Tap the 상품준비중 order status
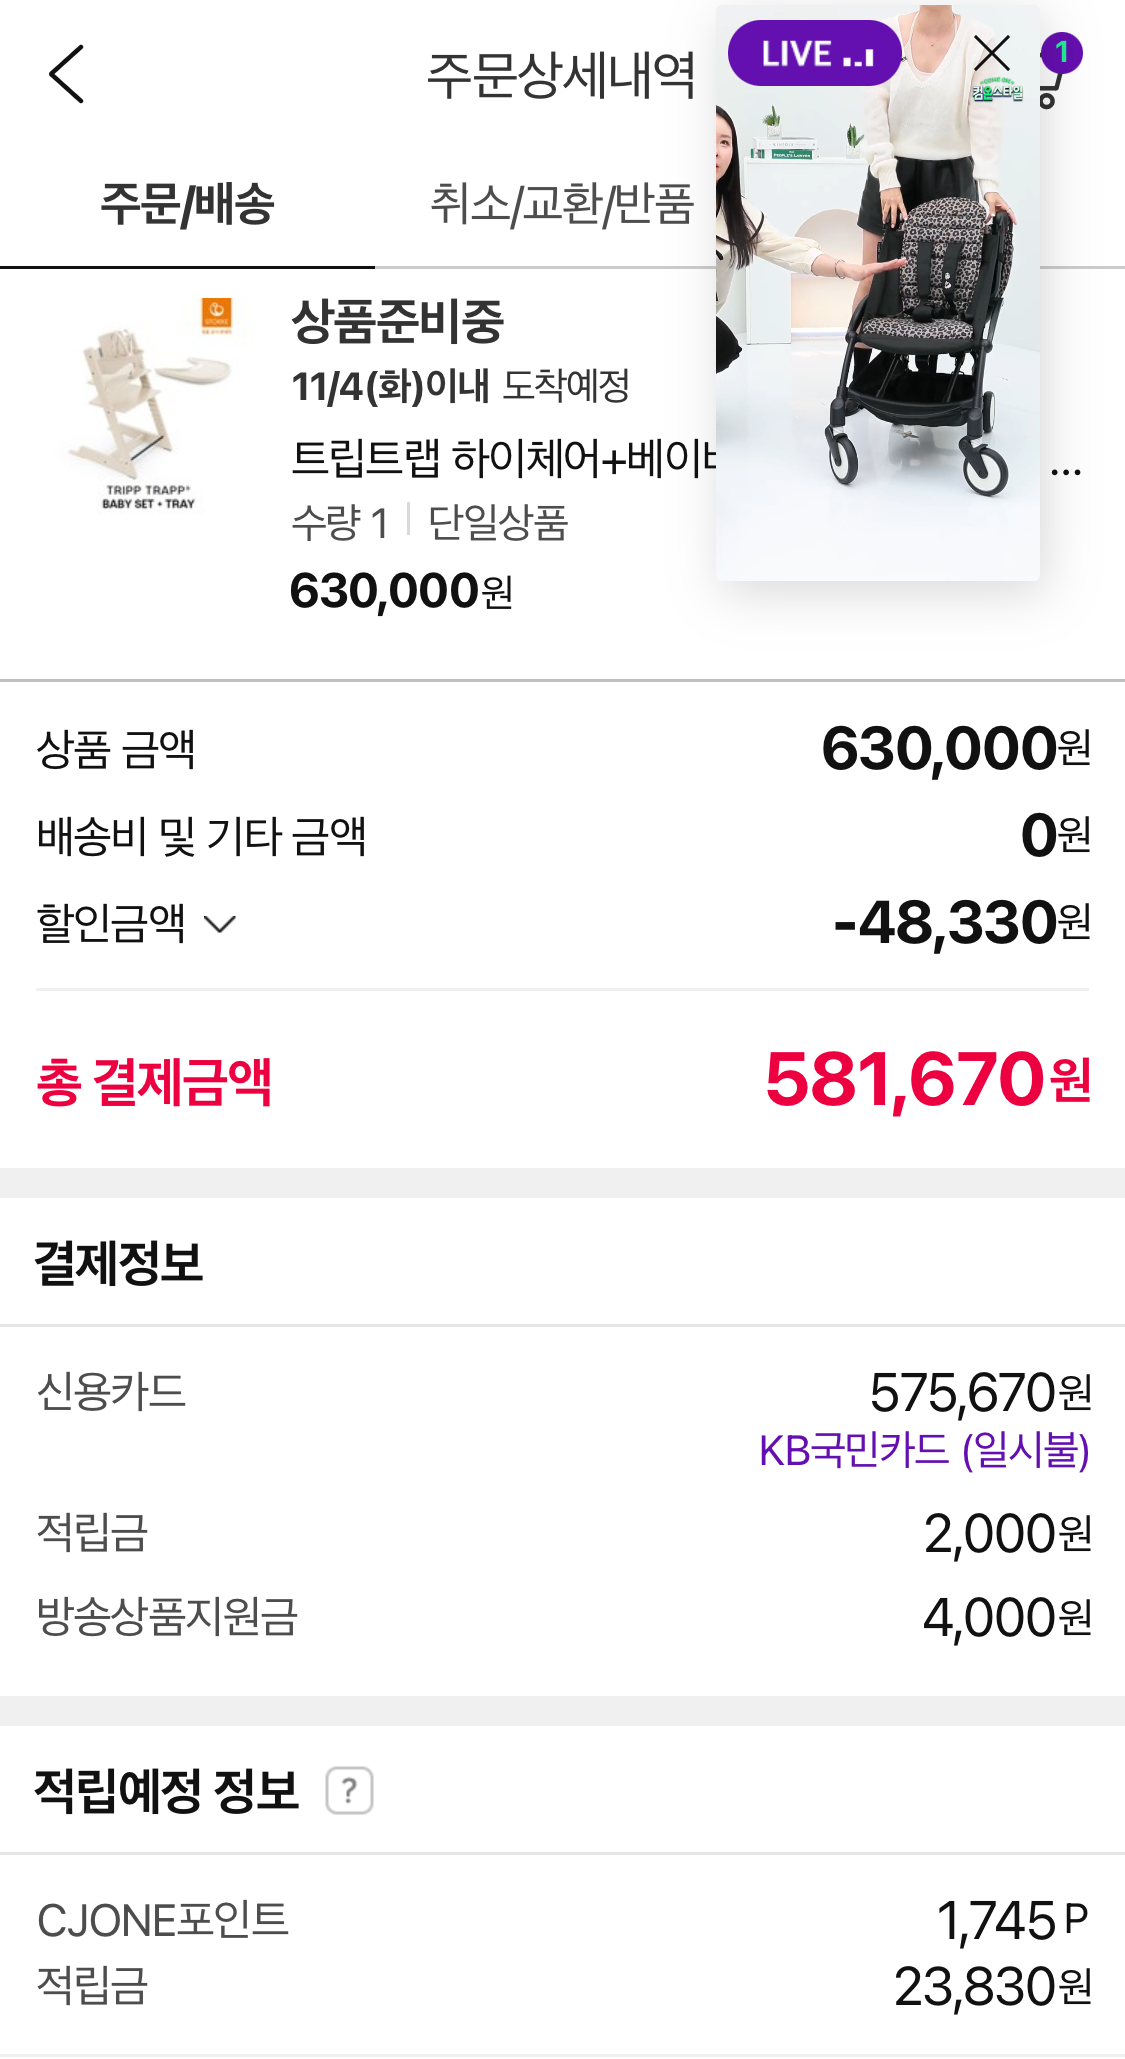Screen dimensions: 1125x2059 (397, 322)
